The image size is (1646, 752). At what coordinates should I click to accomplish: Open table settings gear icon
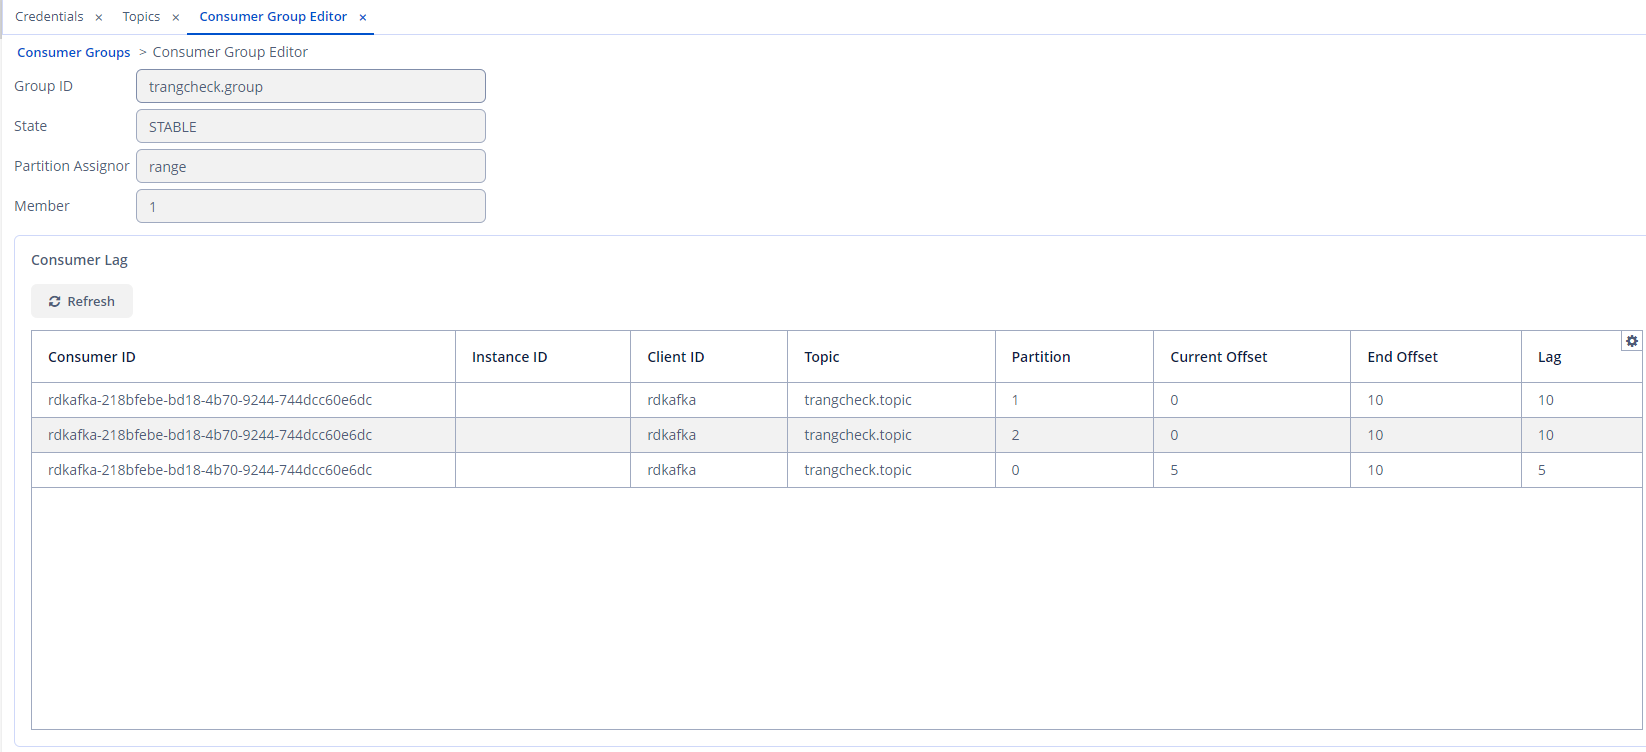click(1631, 341)
